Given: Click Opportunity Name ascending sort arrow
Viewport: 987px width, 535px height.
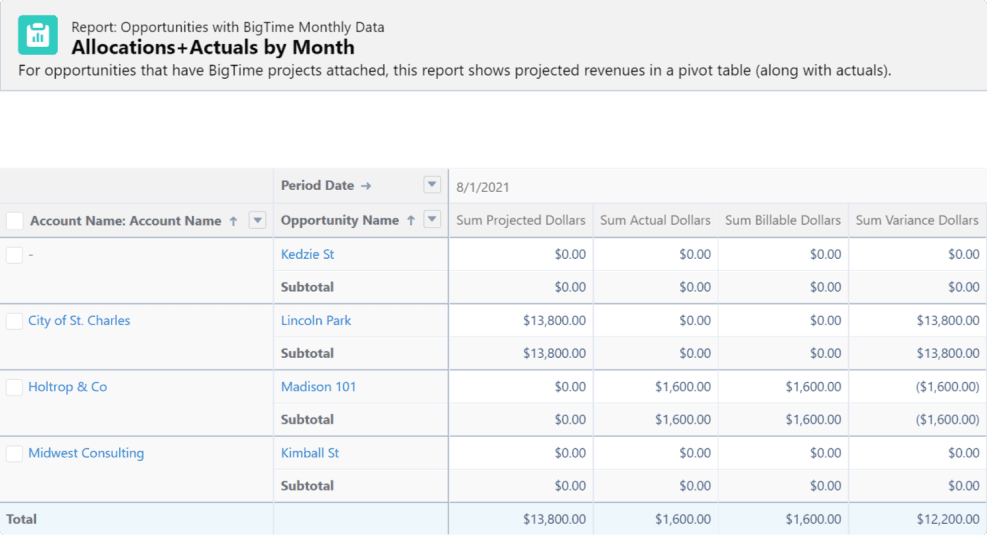Looking at the screenshot, I should [x=411, y=220].
